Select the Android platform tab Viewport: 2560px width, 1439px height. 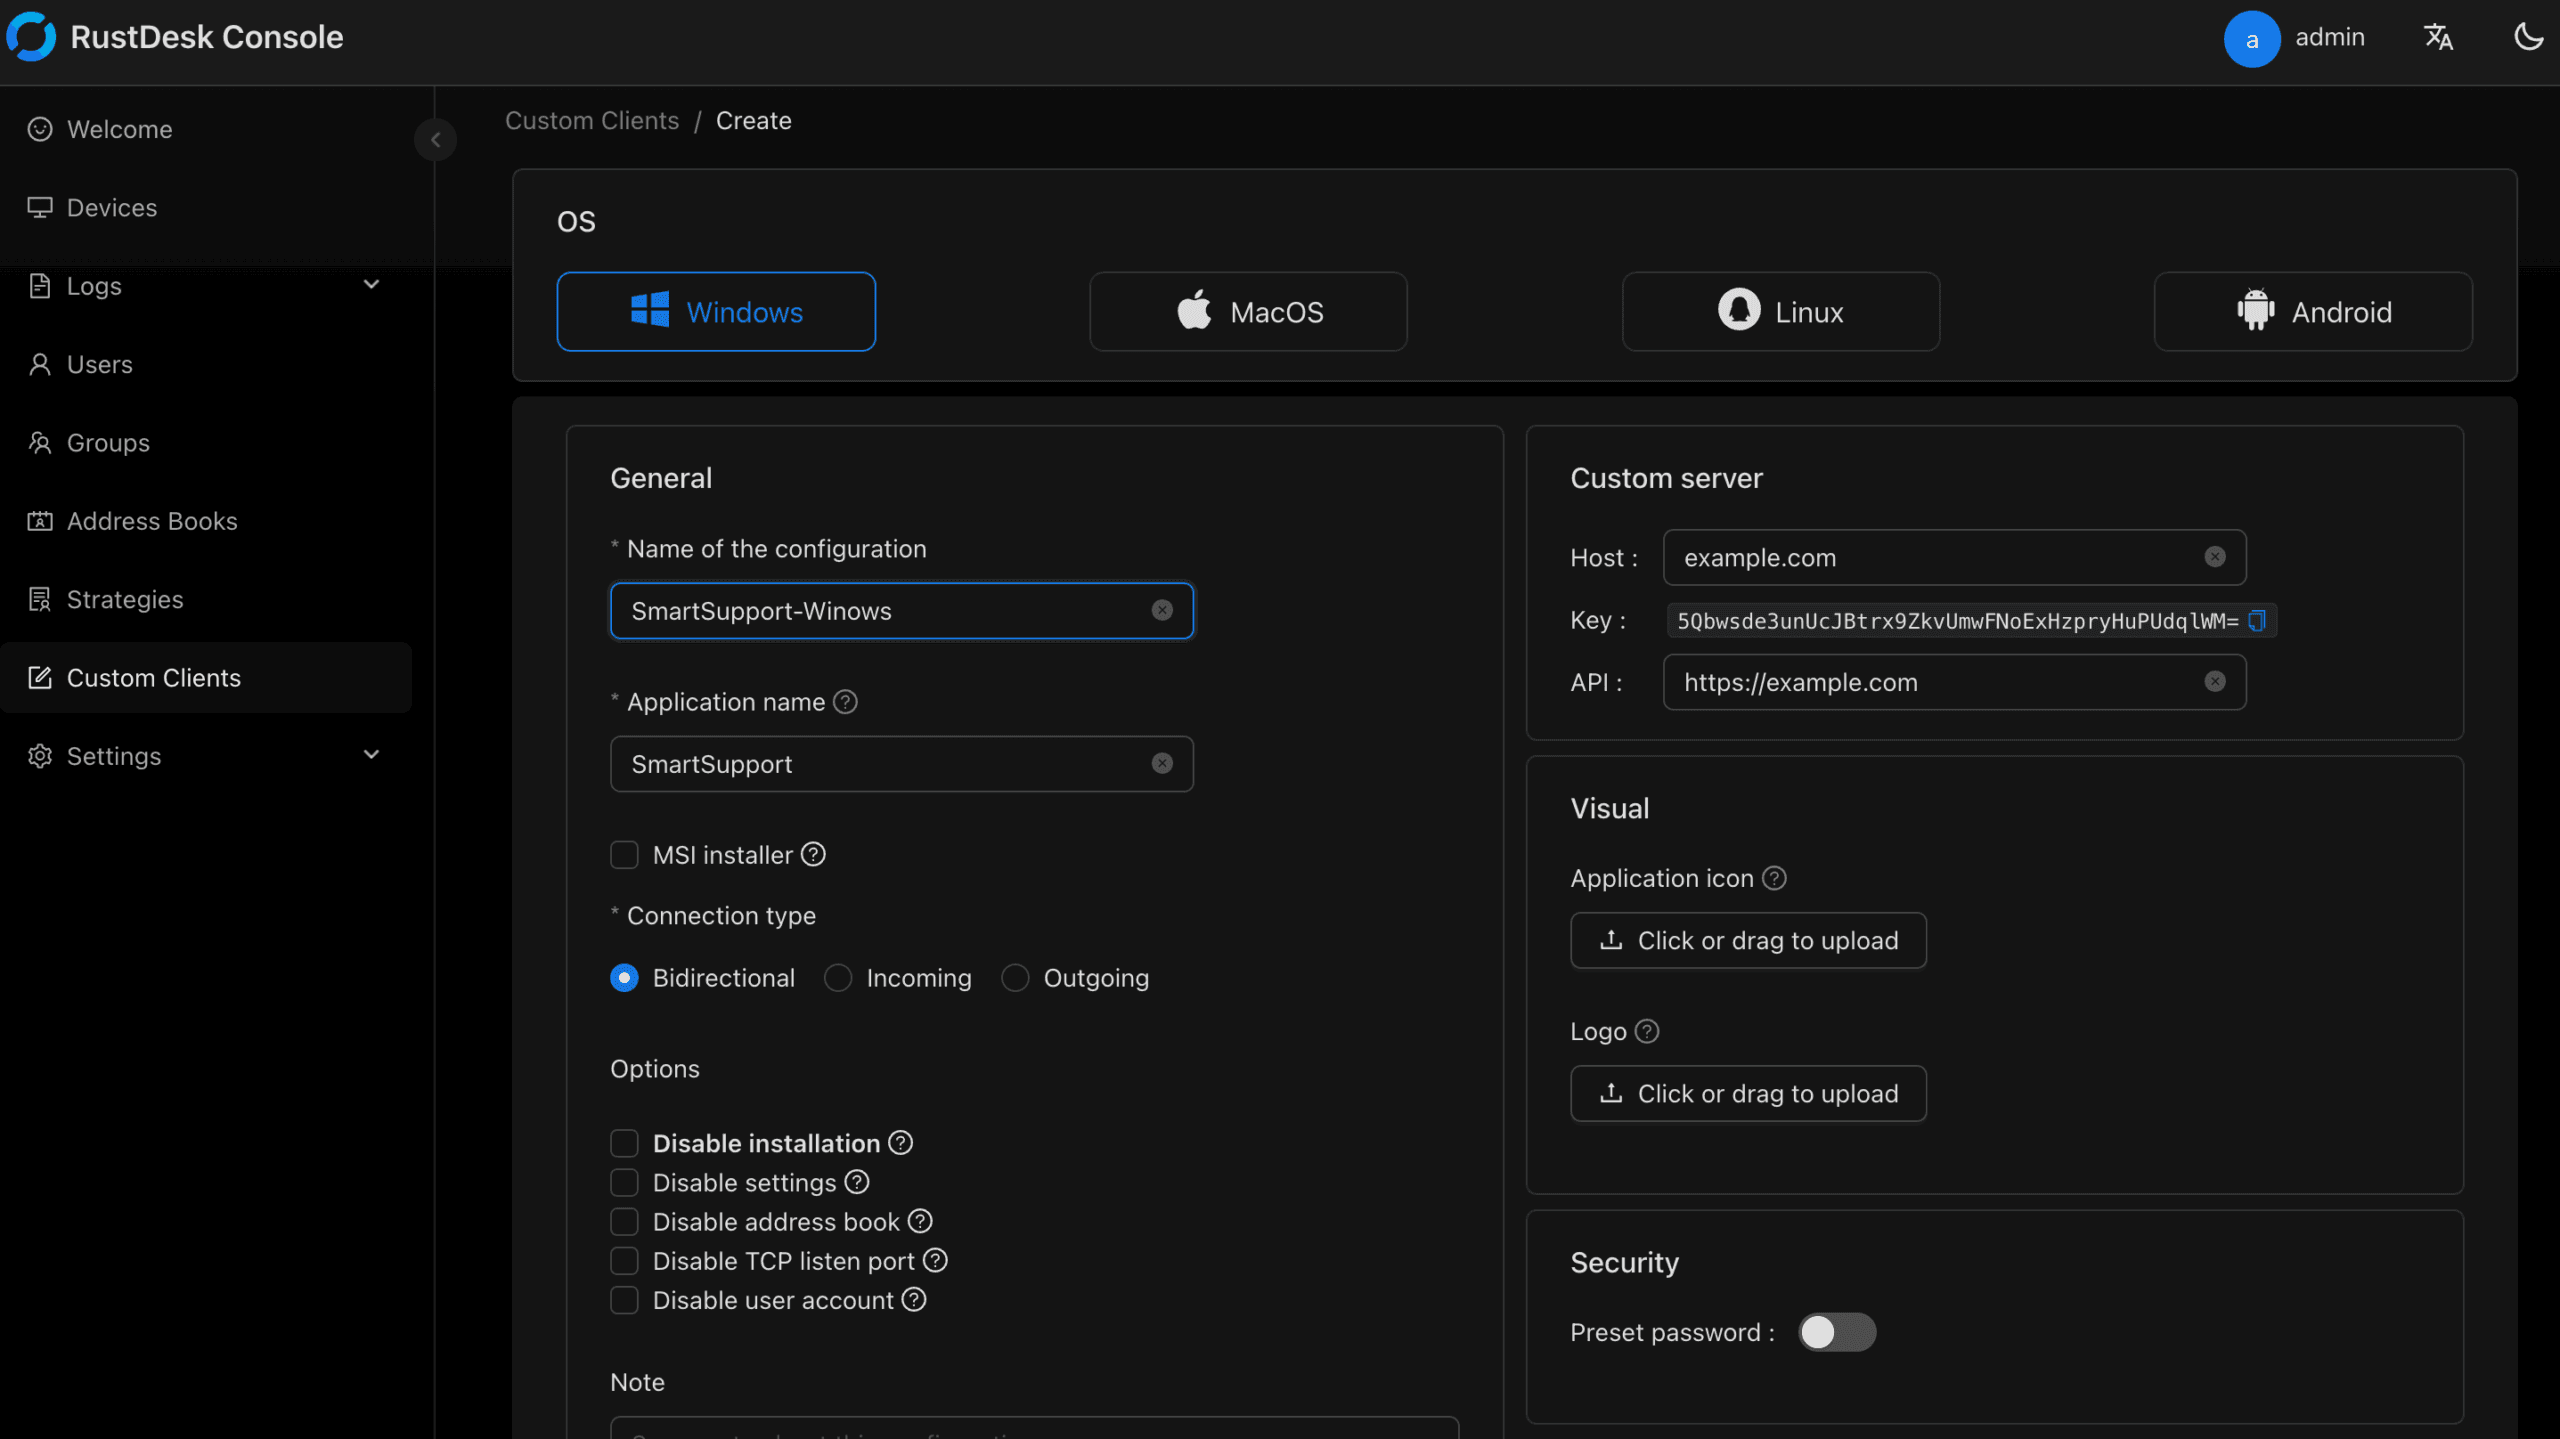click(2312, 311)
